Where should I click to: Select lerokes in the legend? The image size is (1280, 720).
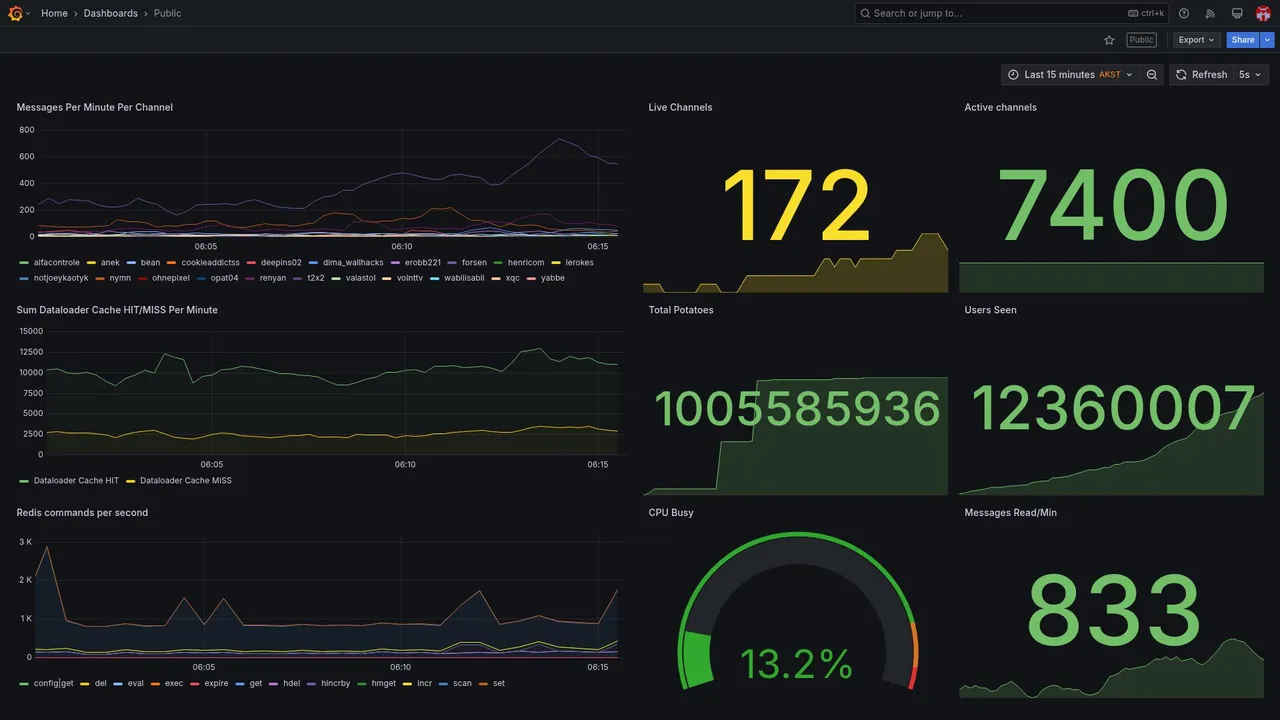[x=580, y=263]
